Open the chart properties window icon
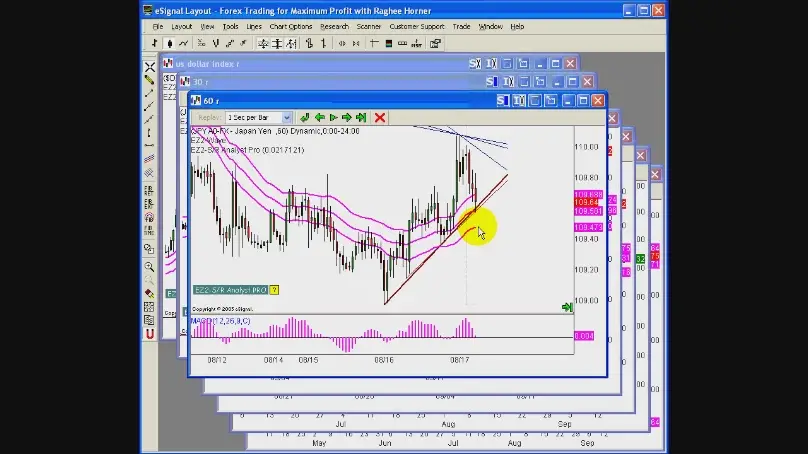Viewport: 808px width, 454px height. 435,44
